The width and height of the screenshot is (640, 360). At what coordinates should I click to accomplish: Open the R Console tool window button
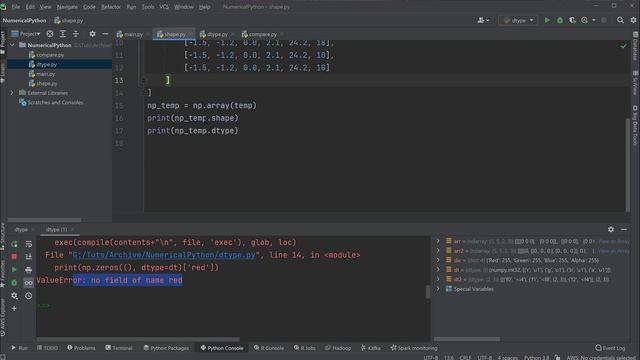[x=269, y=348]
